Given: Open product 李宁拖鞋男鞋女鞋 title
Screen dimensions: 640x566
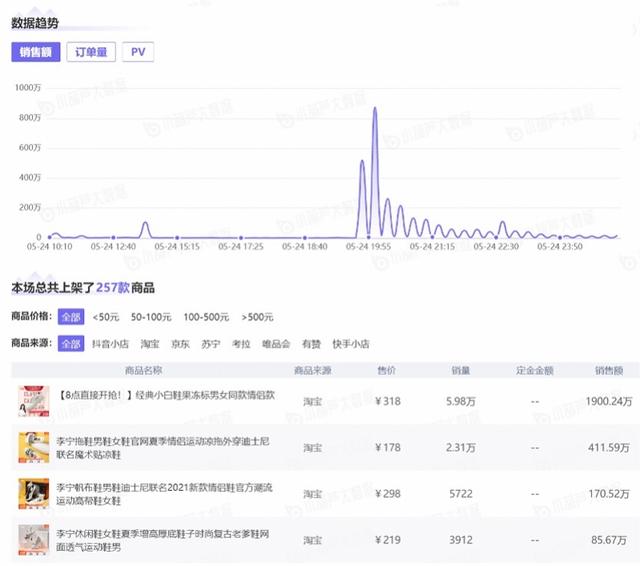Looking at the screenshot, I should click(162, 448).
